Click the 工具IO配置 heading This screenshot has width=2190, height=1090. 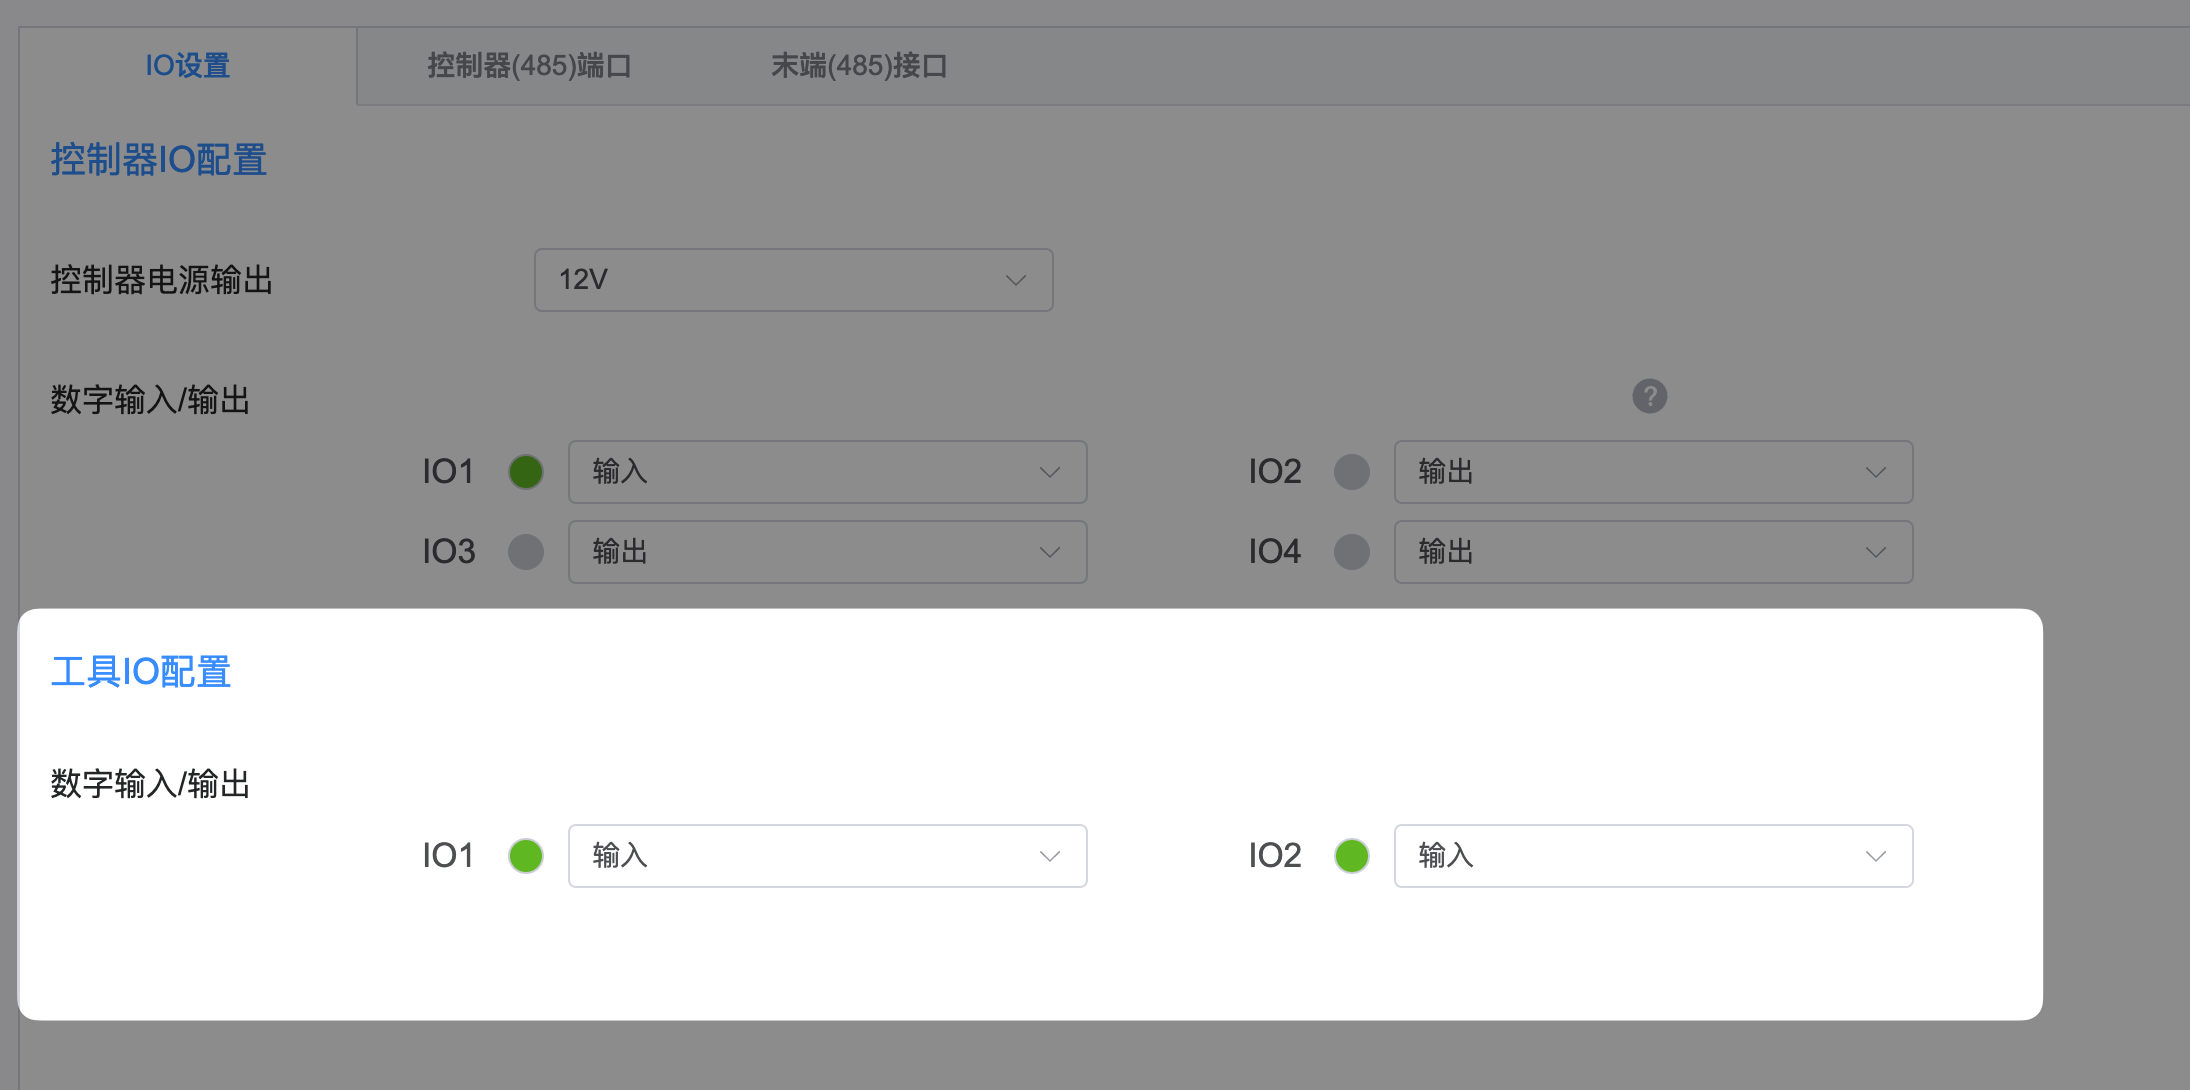(141, 672)
